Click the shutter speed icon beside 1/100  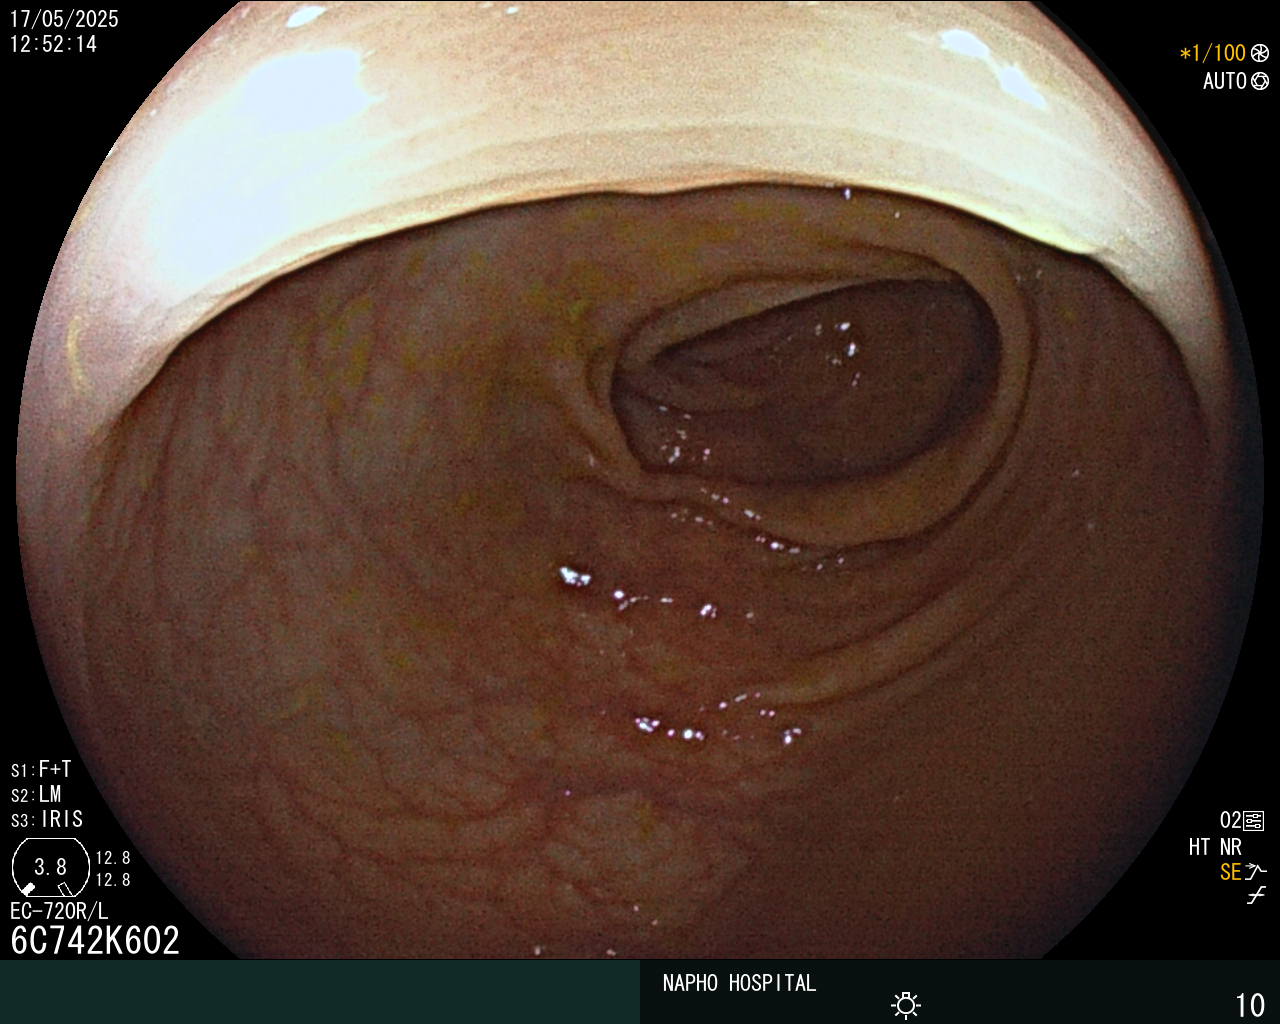tap(1260, 53)
